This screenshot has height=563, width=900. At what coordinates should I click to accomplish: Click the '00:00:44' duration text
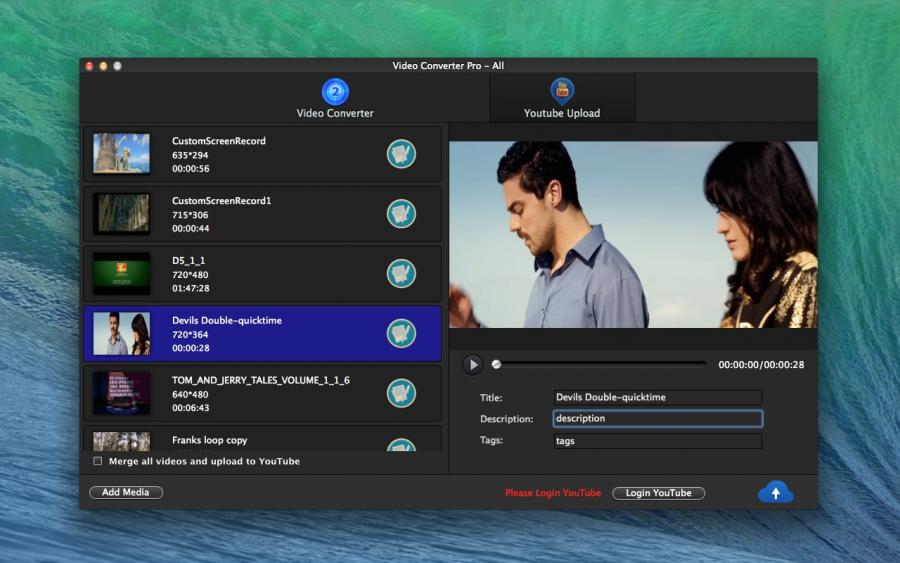(191, 228)
